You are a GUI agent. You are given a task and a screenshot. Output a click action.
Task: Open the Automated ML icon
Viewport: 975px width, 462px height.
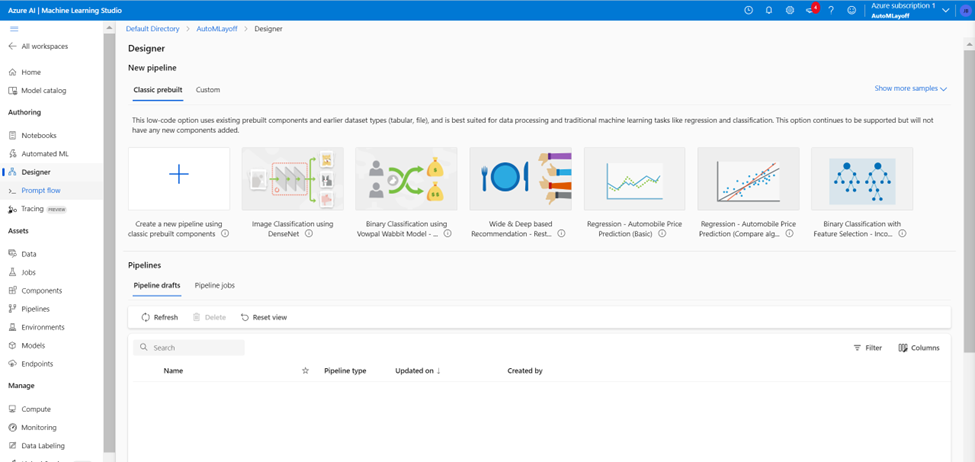[12, 154]
